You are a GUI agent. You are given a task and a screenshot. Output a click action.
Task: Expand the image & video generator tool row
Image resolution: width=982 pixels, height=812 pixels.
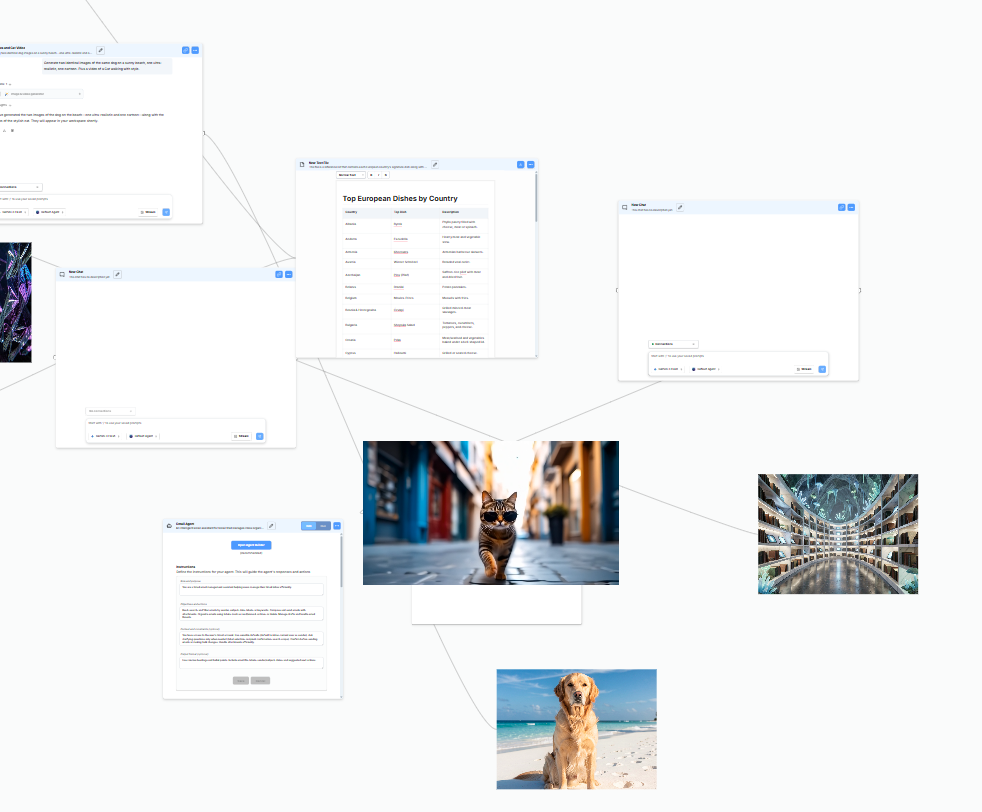(x=41, y=94)
